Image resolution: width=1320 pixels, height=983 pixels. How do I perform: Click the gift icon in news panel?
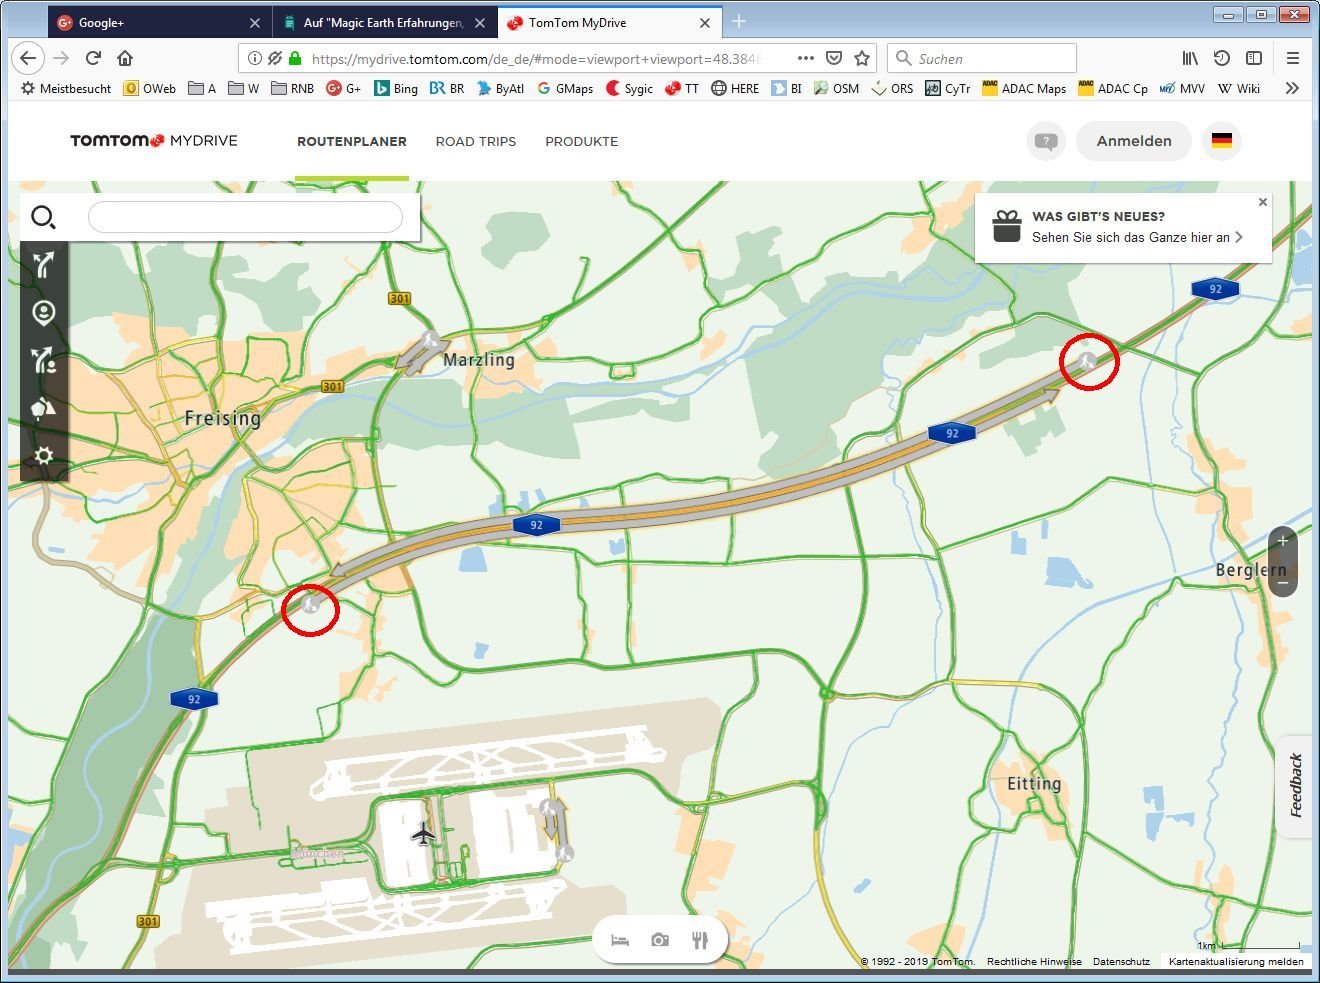point(1007,226)
